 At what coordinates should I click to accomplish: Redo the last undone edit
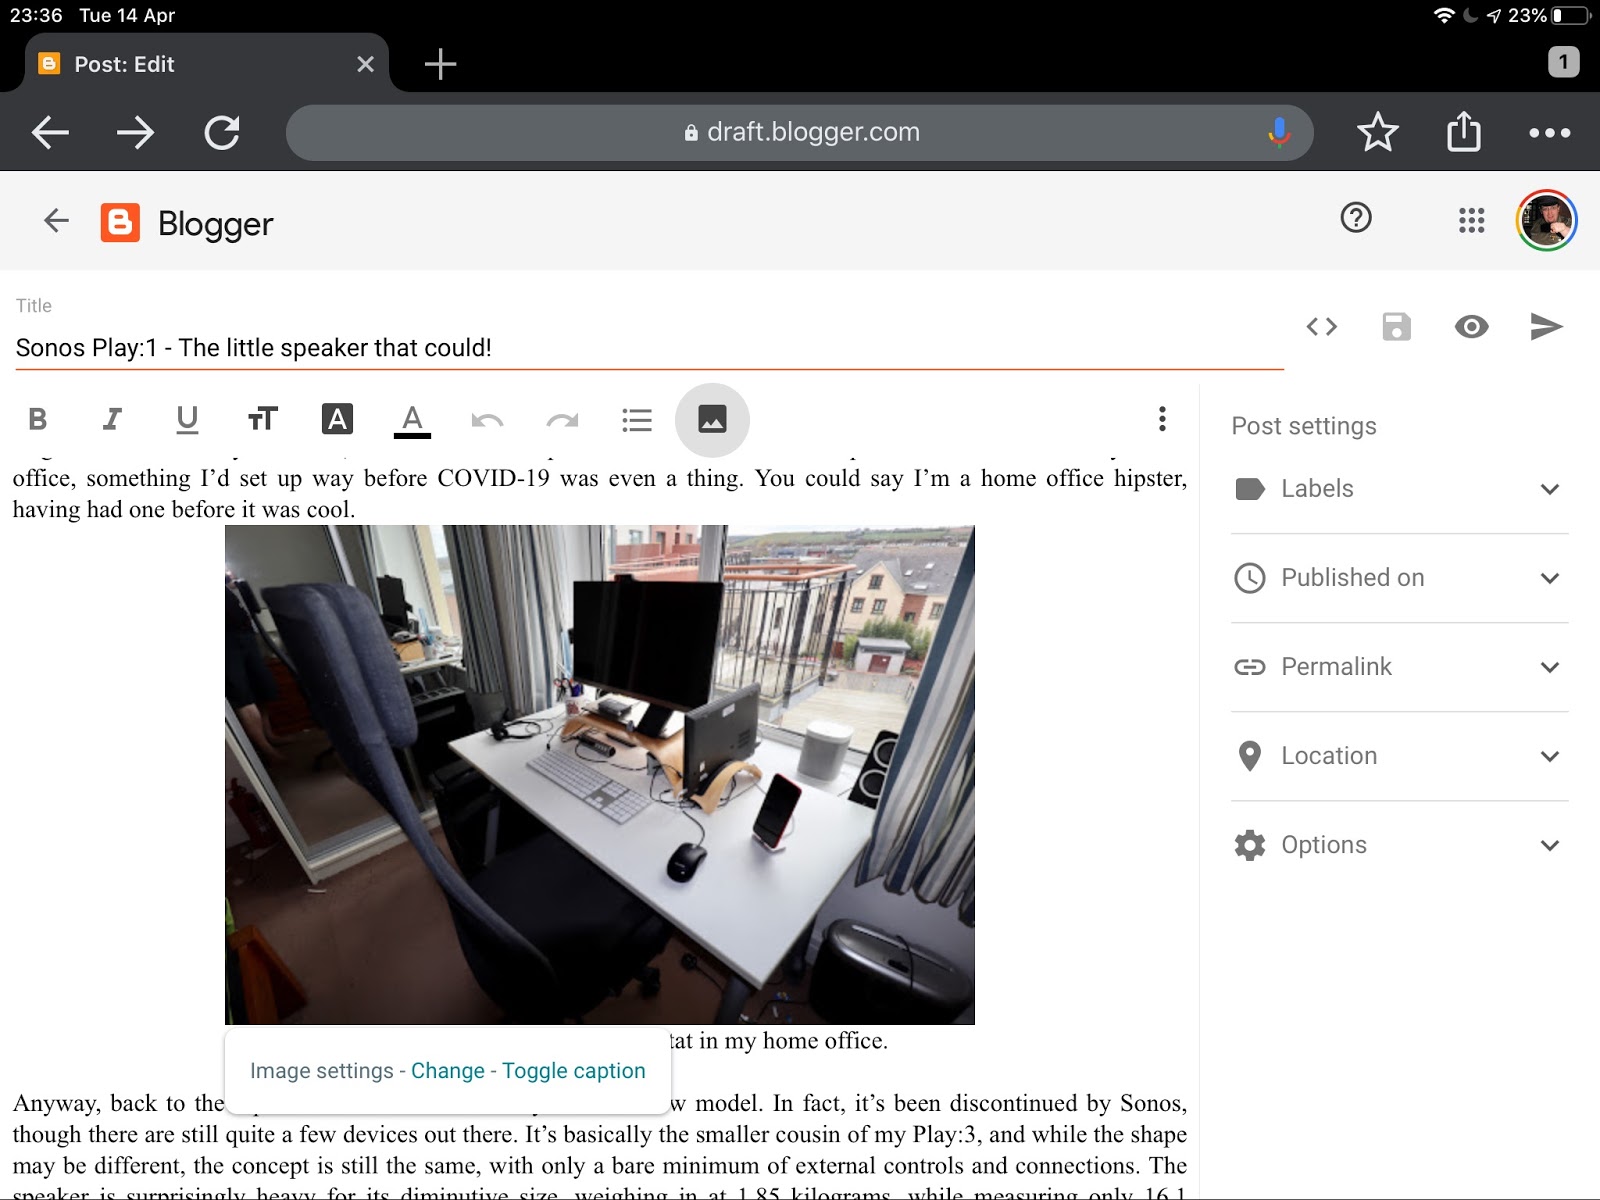[562, 420]
